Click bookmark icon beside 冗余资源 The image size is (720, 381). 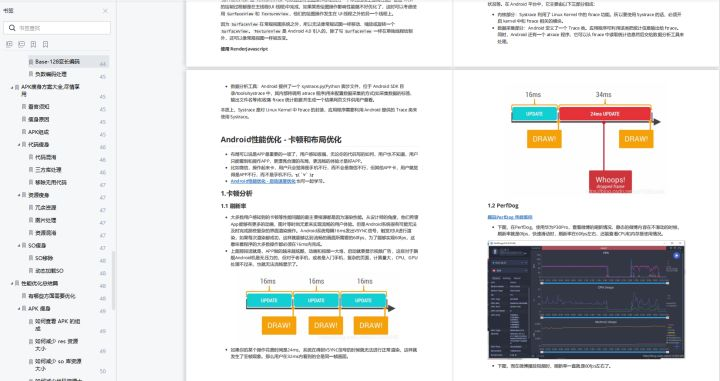[31, 207]
